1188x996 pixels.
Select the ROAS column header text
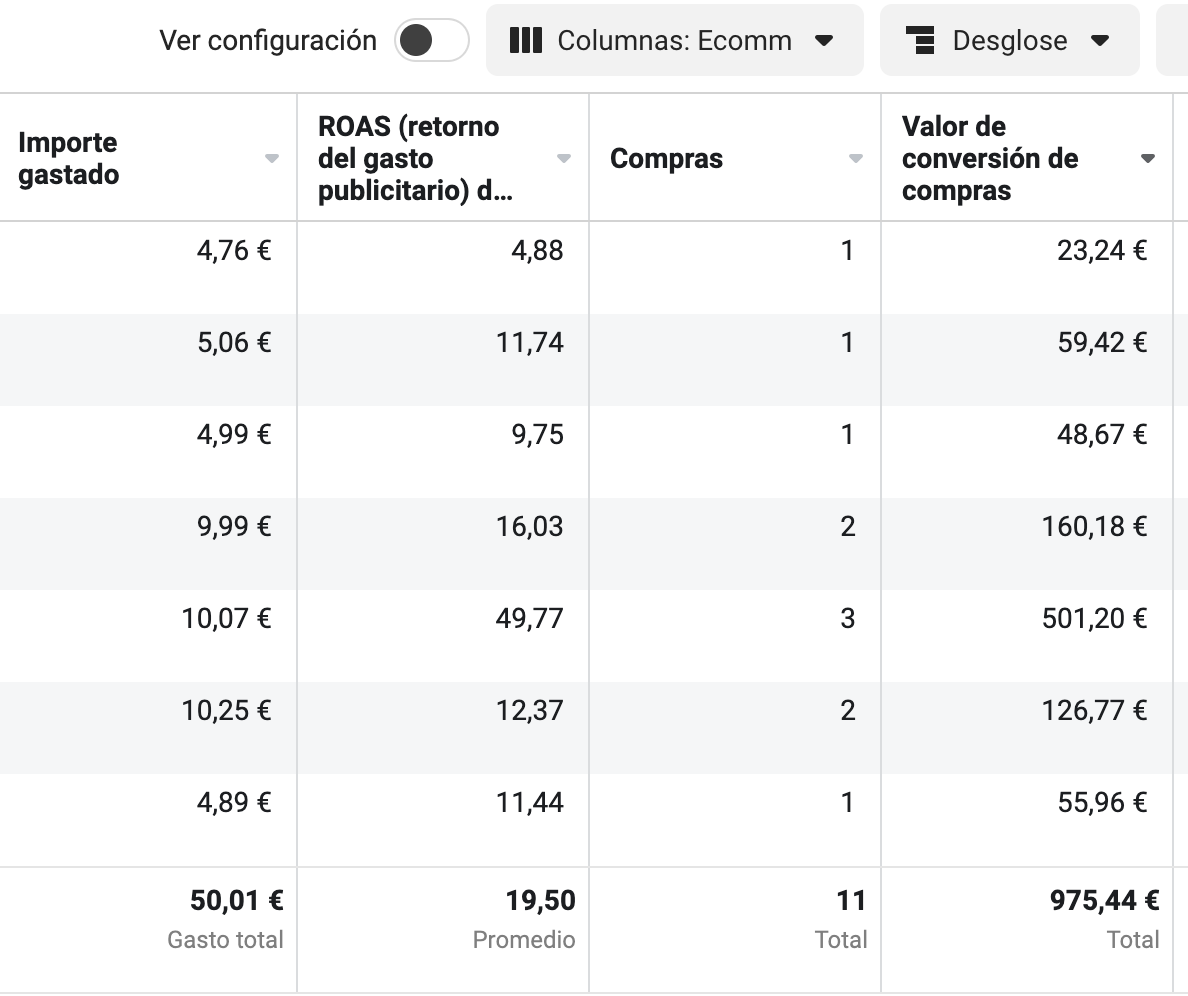tap(416, 158)
